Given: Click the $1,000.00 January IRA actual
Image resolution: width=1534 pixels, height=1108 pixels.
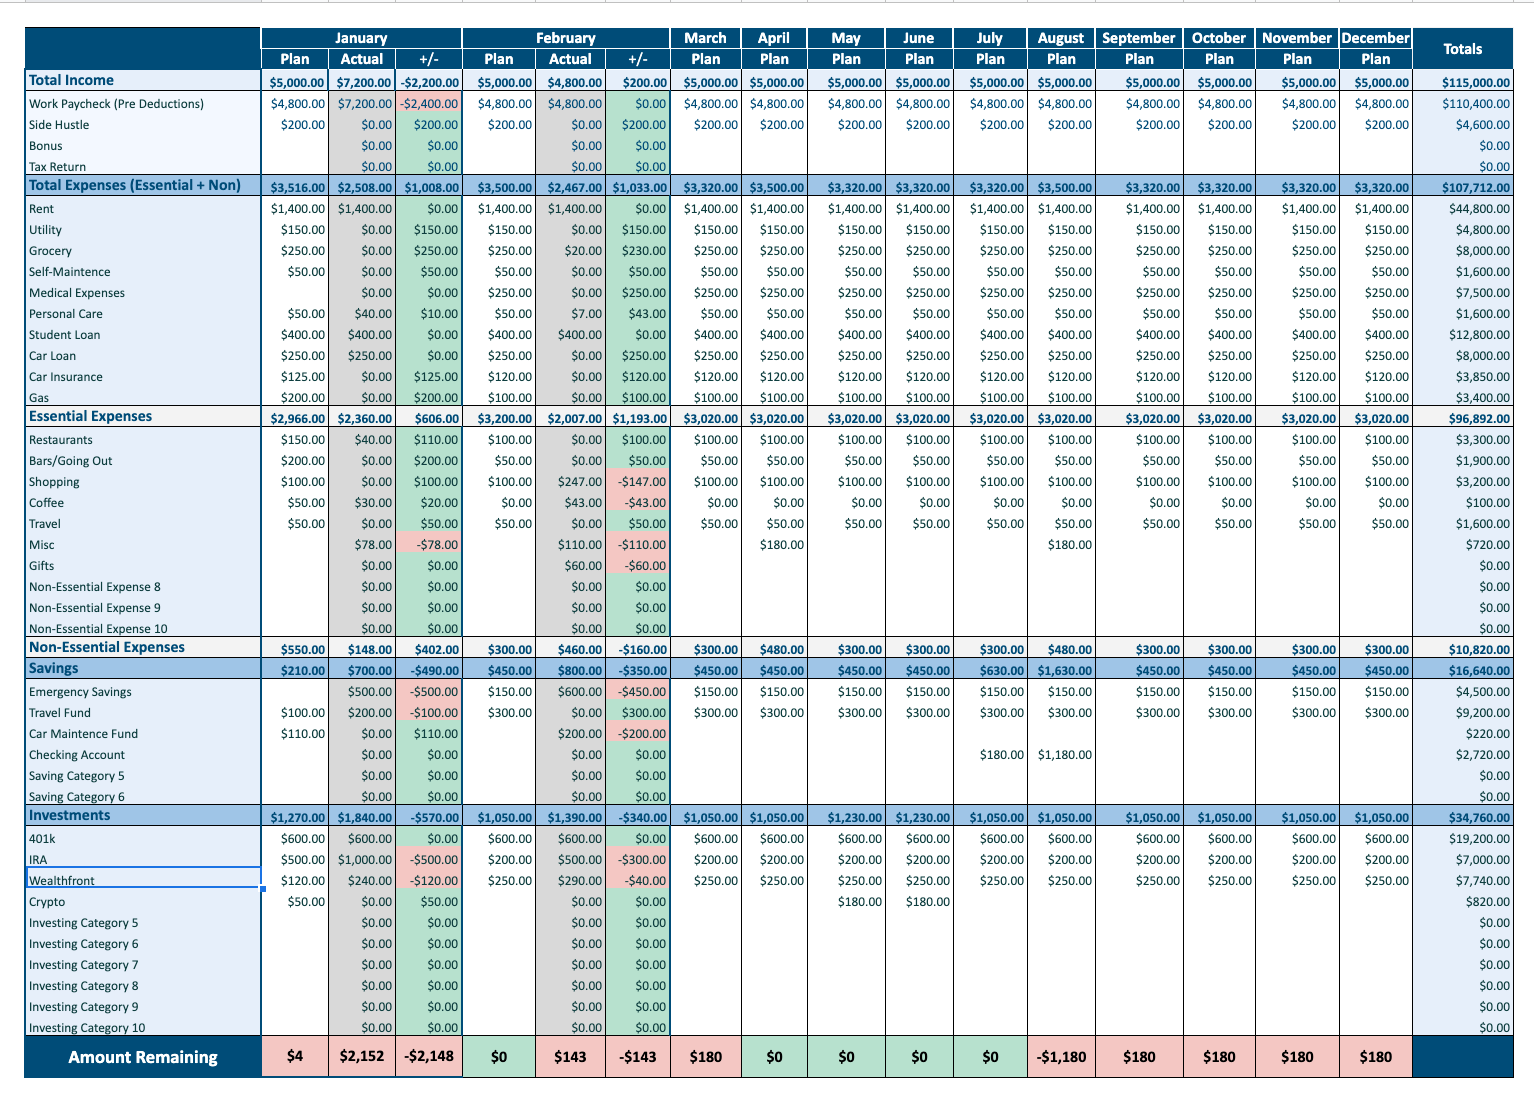Looking at the screenshot, I should tap(362, 860).
